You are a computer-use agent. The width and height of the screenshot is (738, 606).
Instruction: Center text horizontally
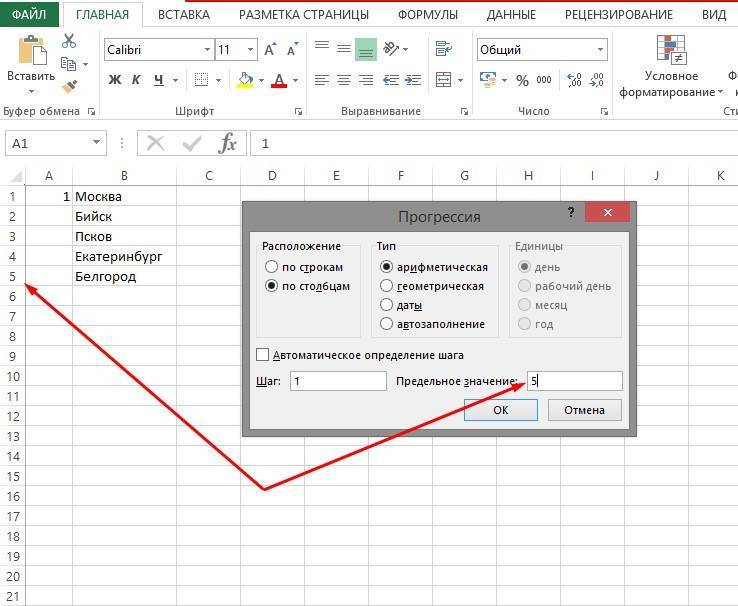[344, 80]
